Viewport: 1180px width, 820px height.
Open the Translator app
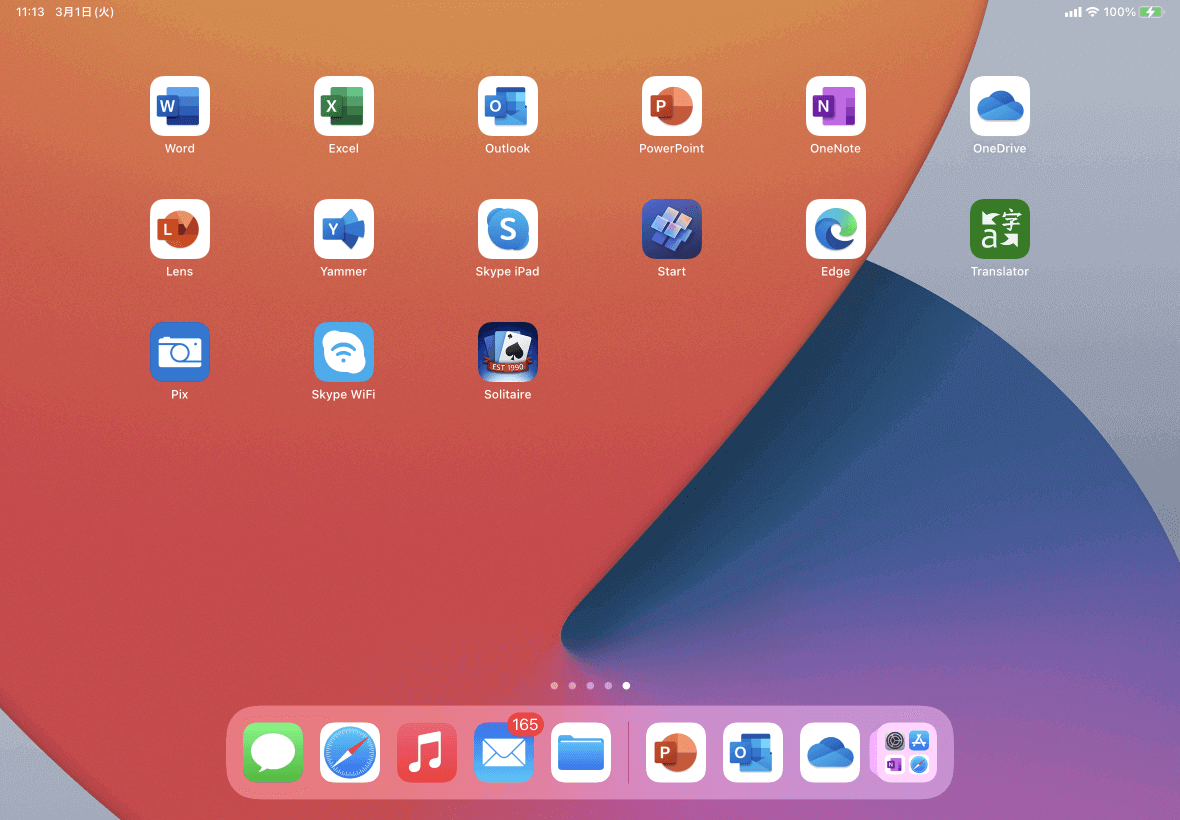tap(999, 229)
